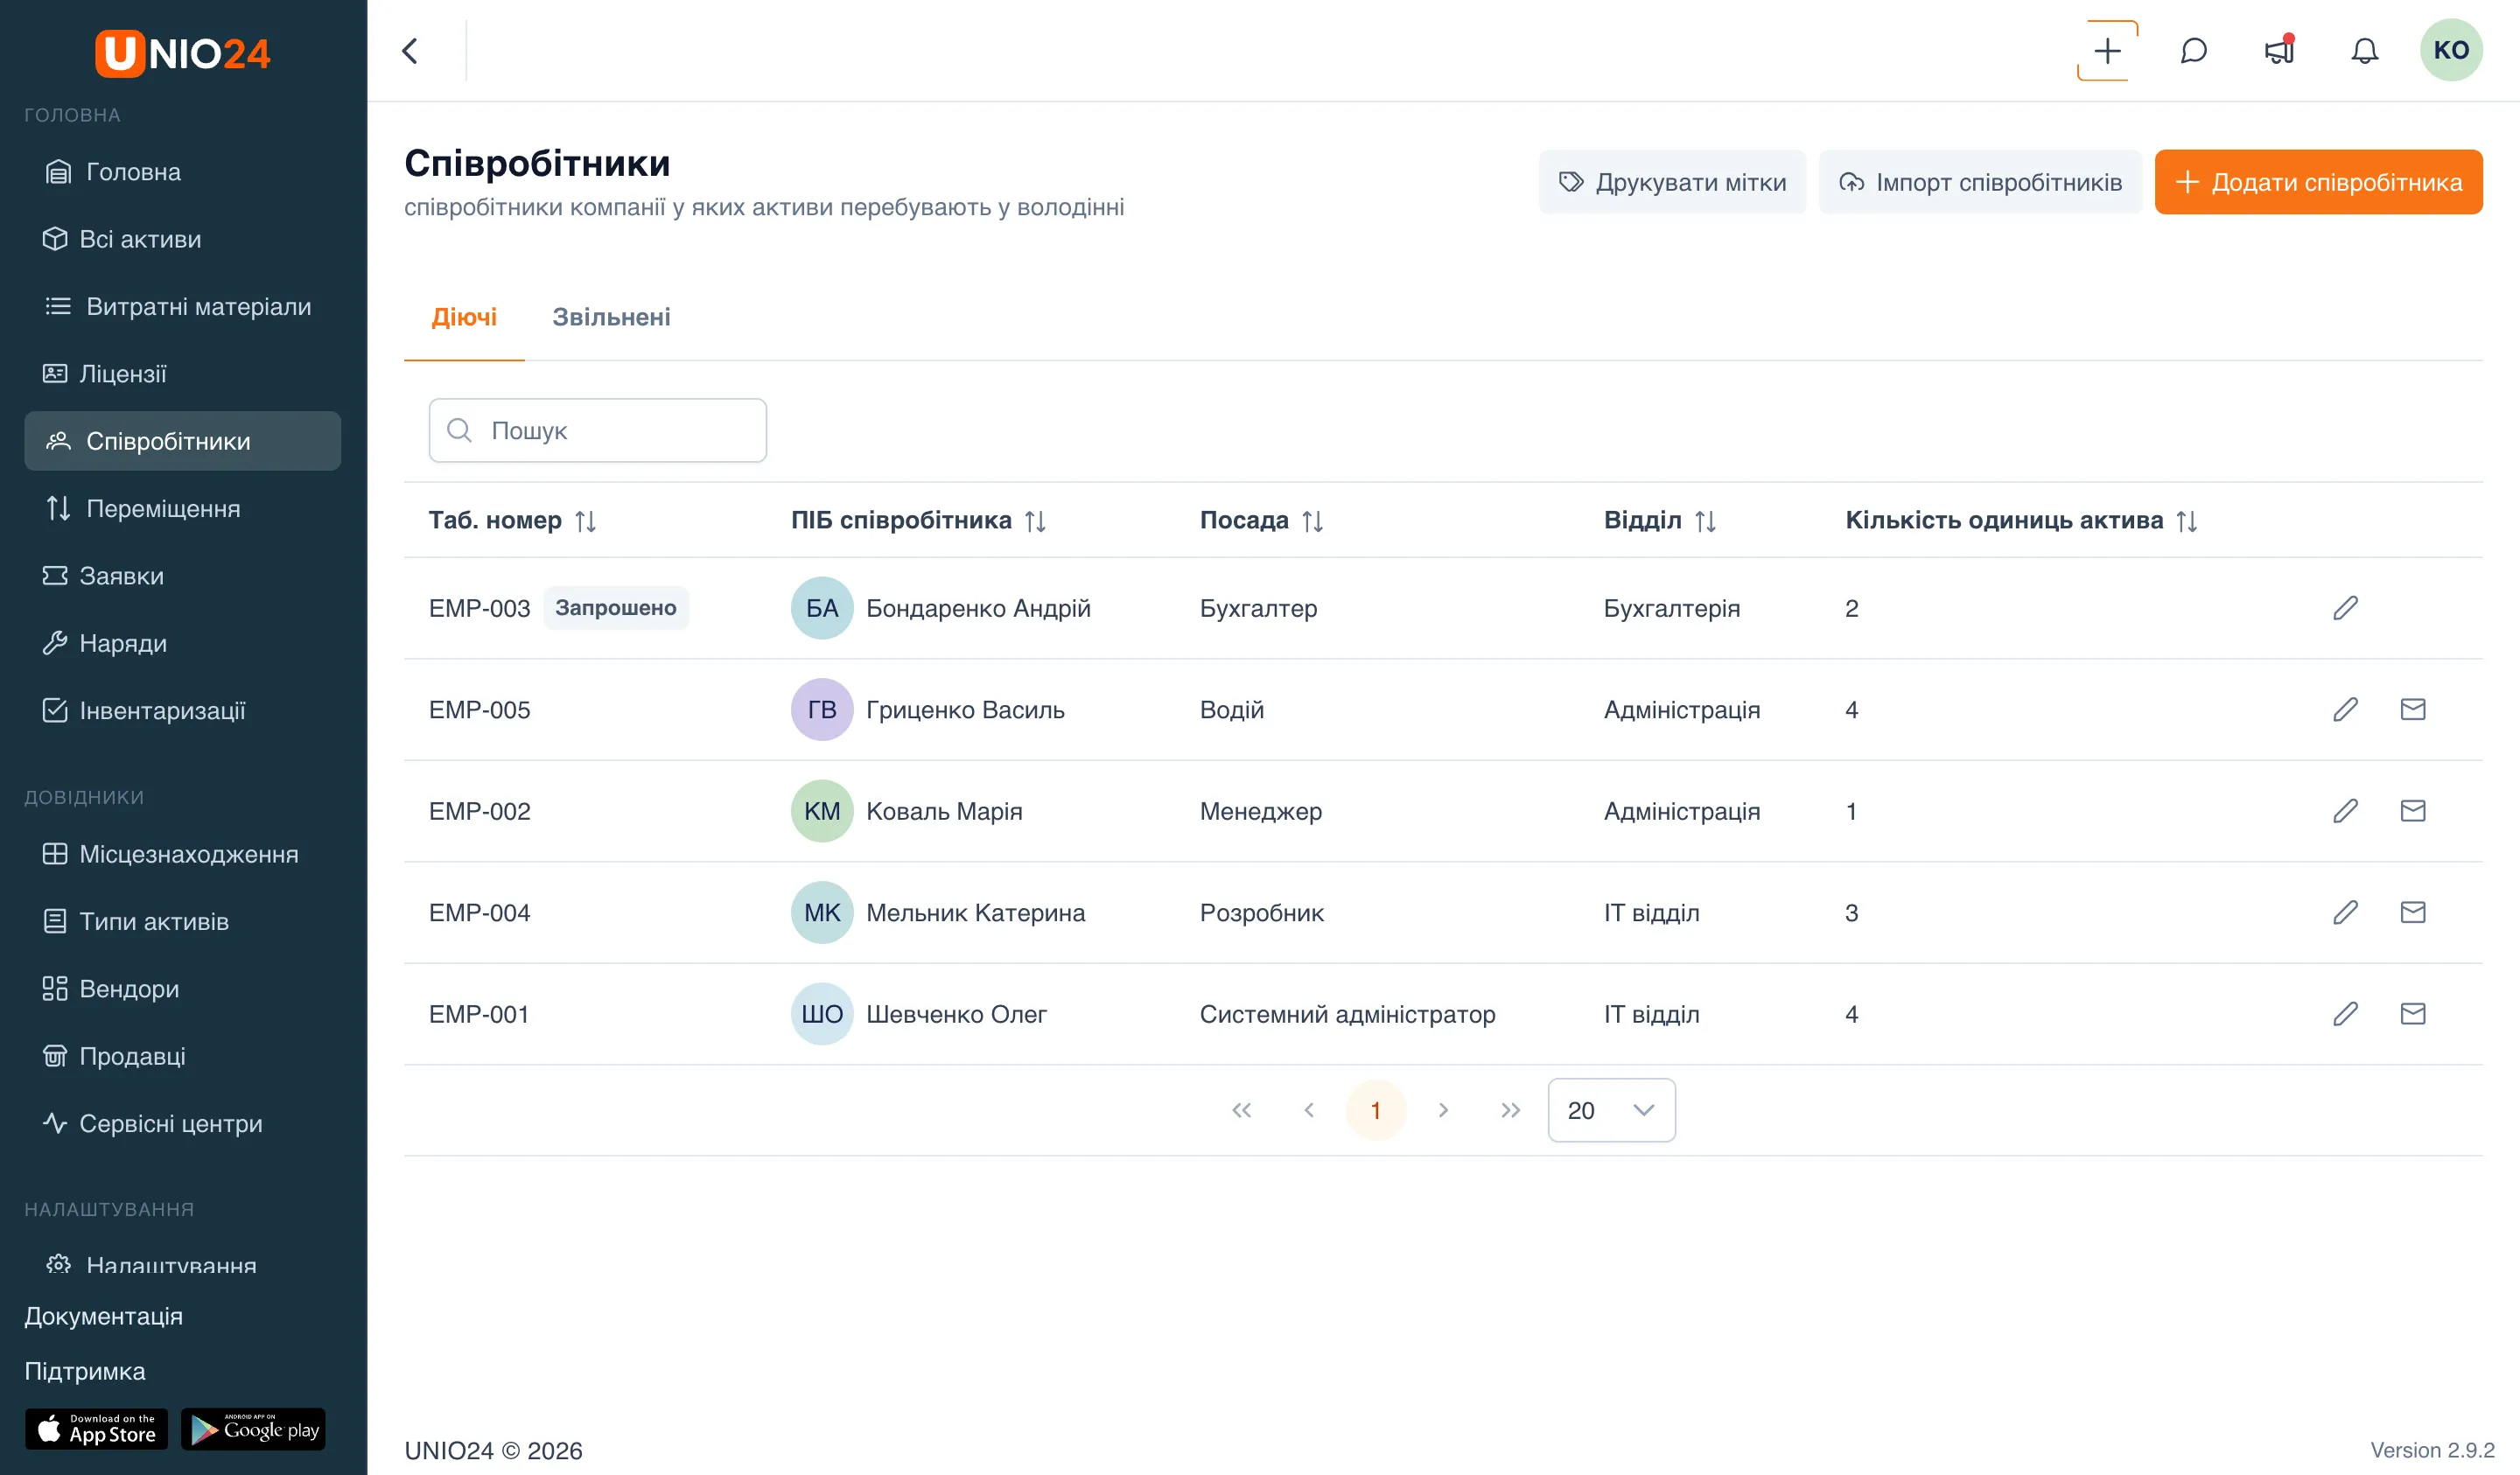The image size is (2520, 1475).
Task: Edit employee Коваль Марія with pencil icon
Action: 2345,811
